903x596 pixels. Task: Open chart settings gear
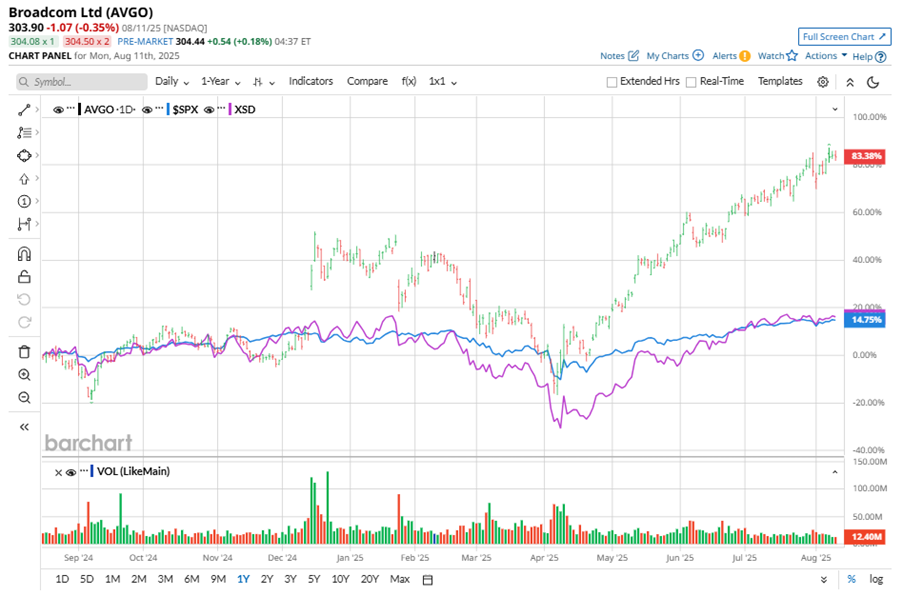[x=823, y=82]
